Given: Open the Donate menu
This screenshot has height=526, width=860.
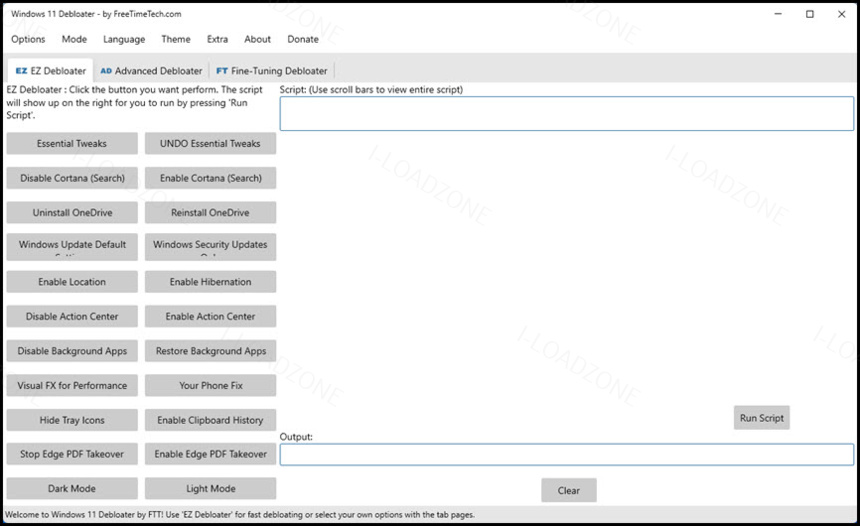Looking at the screenshot, I should click(303, 39).
